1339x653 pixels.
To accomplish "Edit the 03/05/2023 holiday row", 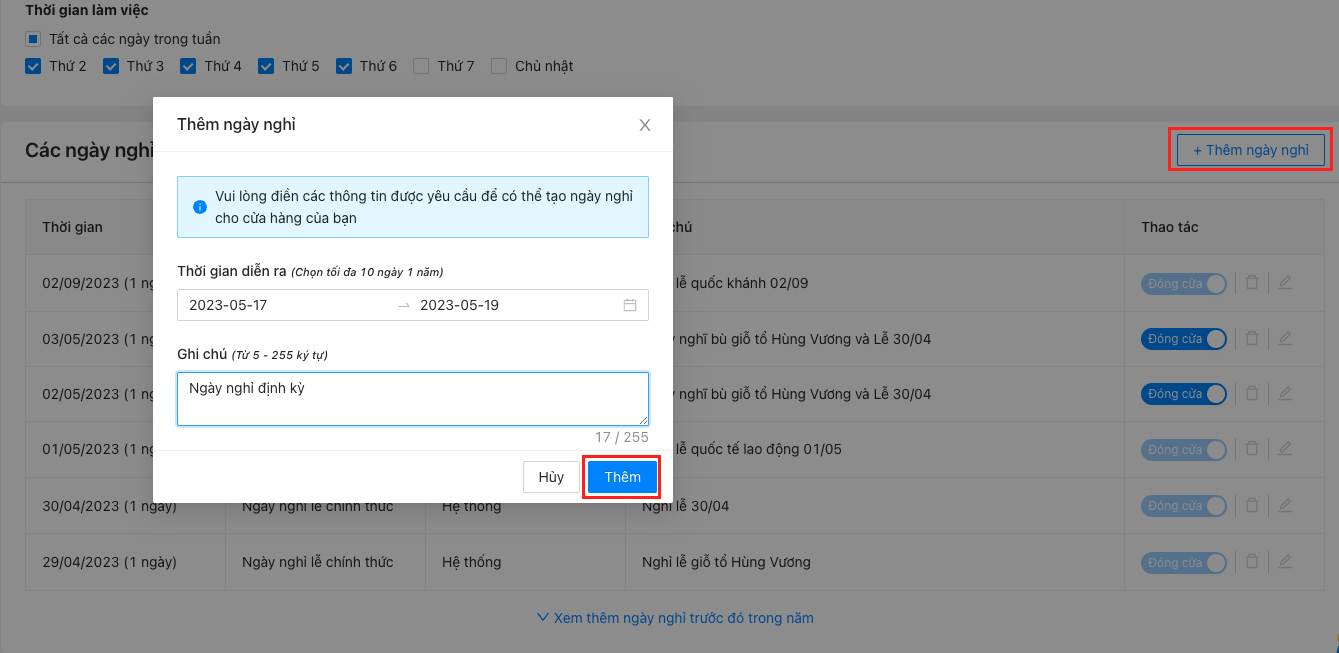I will pyautogui.click(x=1285, y=339).
